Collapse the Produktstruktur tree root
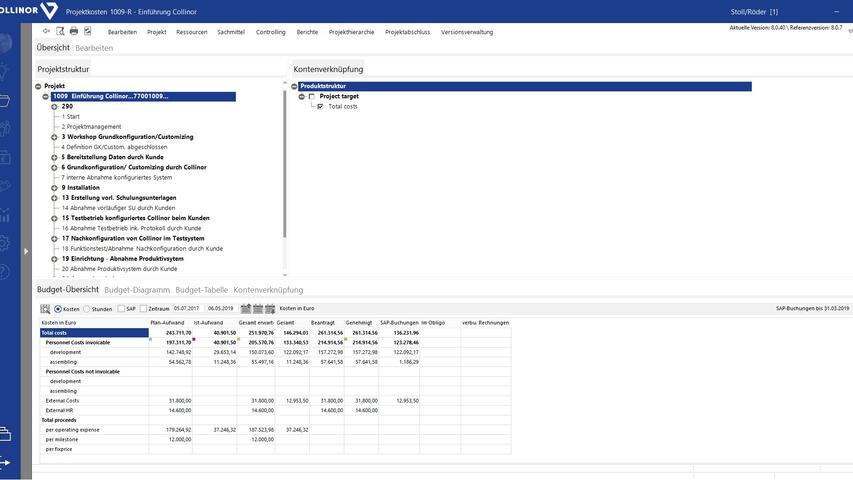853x480 pixels. 295,87
